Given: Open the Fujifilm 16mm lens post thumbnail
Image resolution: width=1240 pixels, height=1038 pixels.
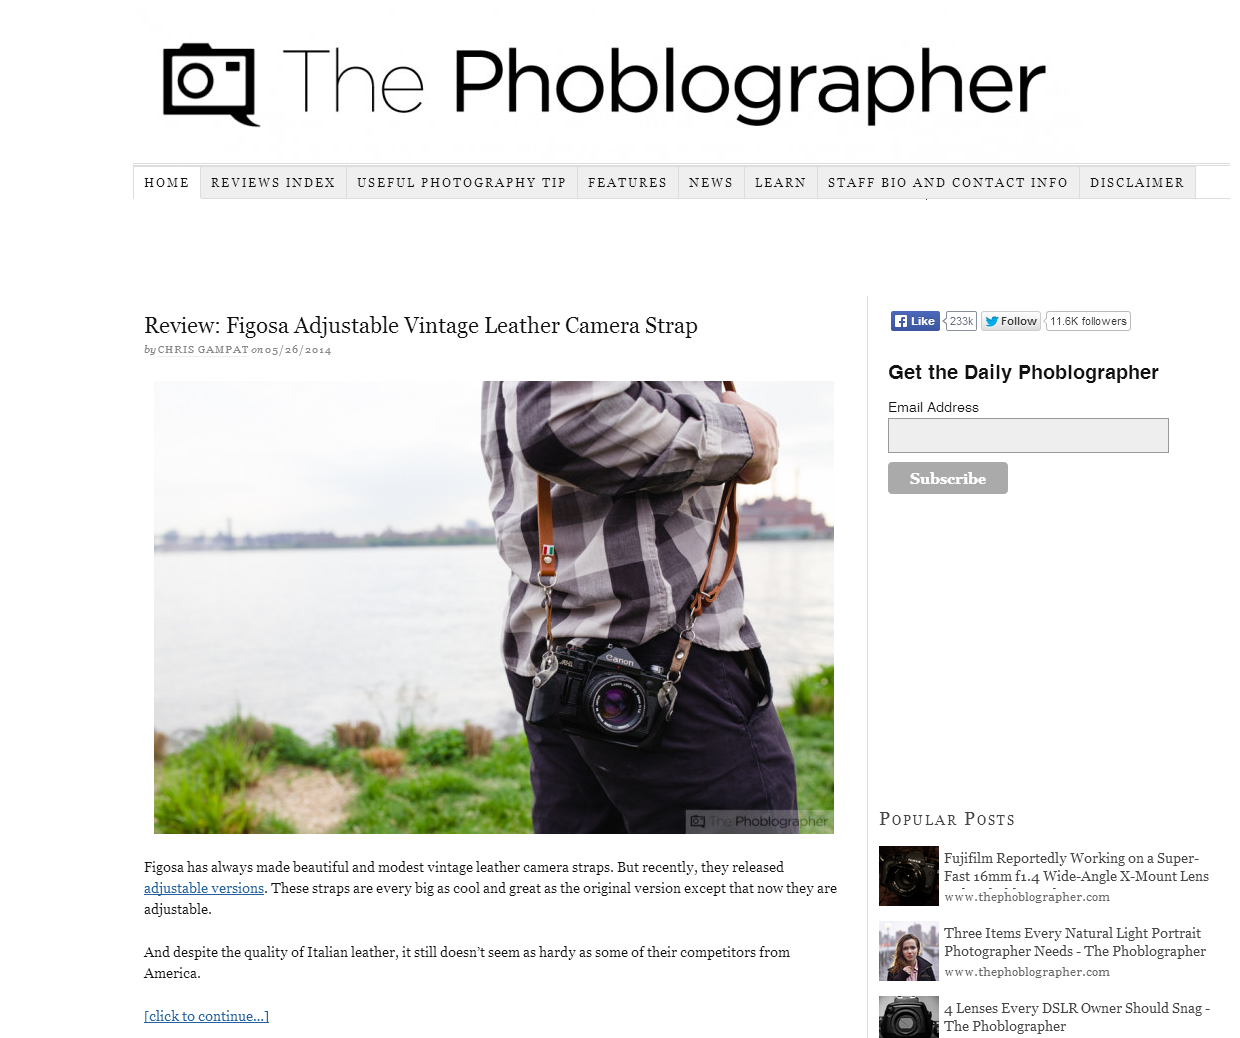Looking at the screenshot, I should click(909, 876).
